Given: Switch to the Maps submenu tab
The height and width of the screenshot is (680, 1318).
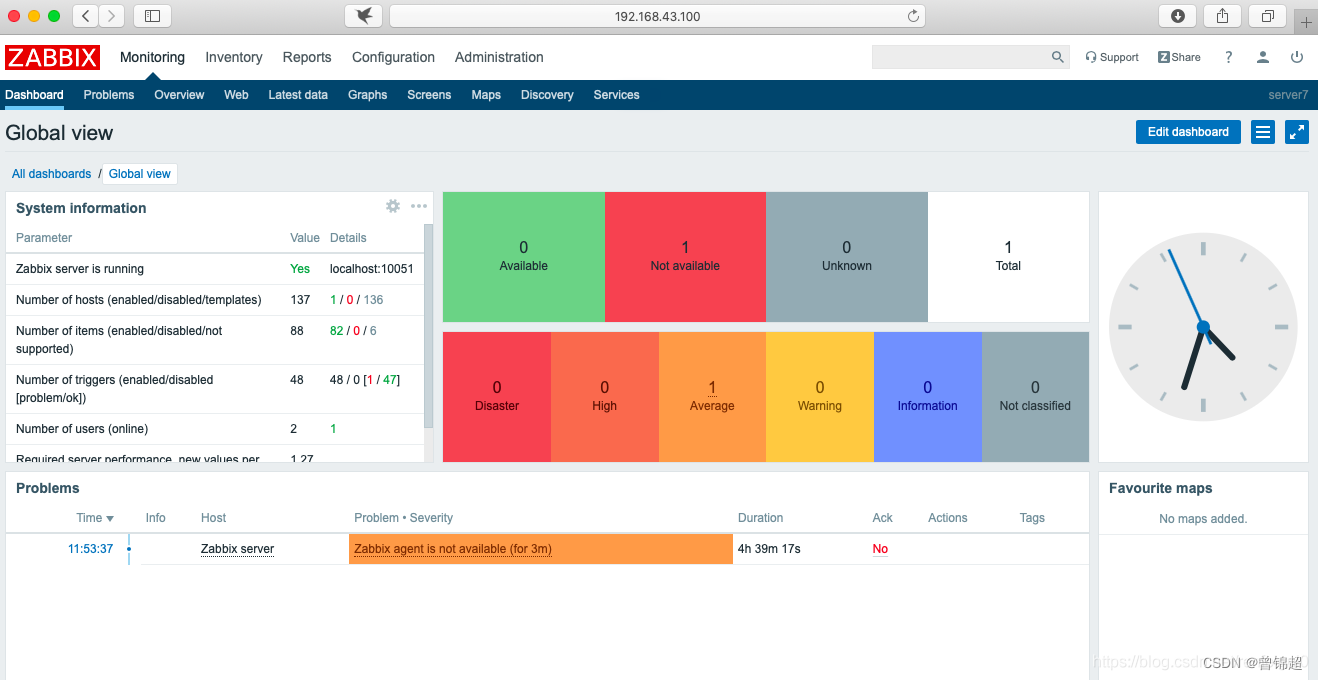Looking at the screenshot, I should coord(486,95).
